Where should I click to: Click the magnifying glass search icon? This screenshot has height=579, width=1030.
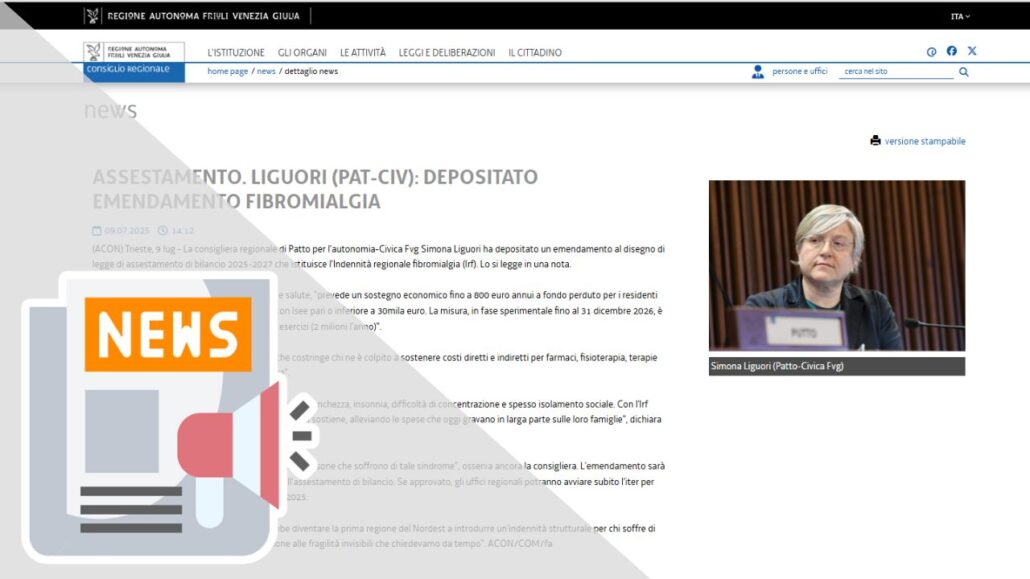(964, 72)
